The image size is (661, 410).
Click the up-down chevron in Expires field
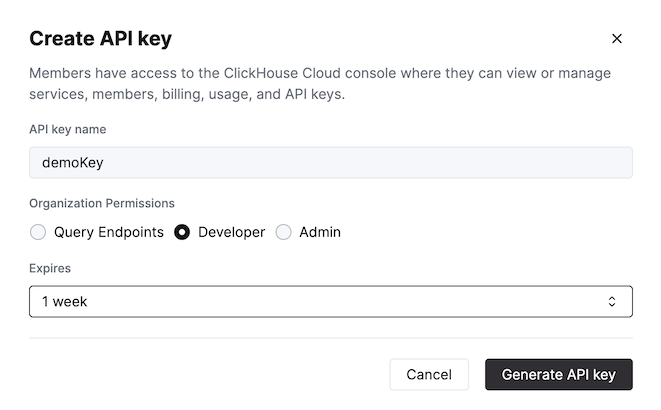tap(612, 301)
